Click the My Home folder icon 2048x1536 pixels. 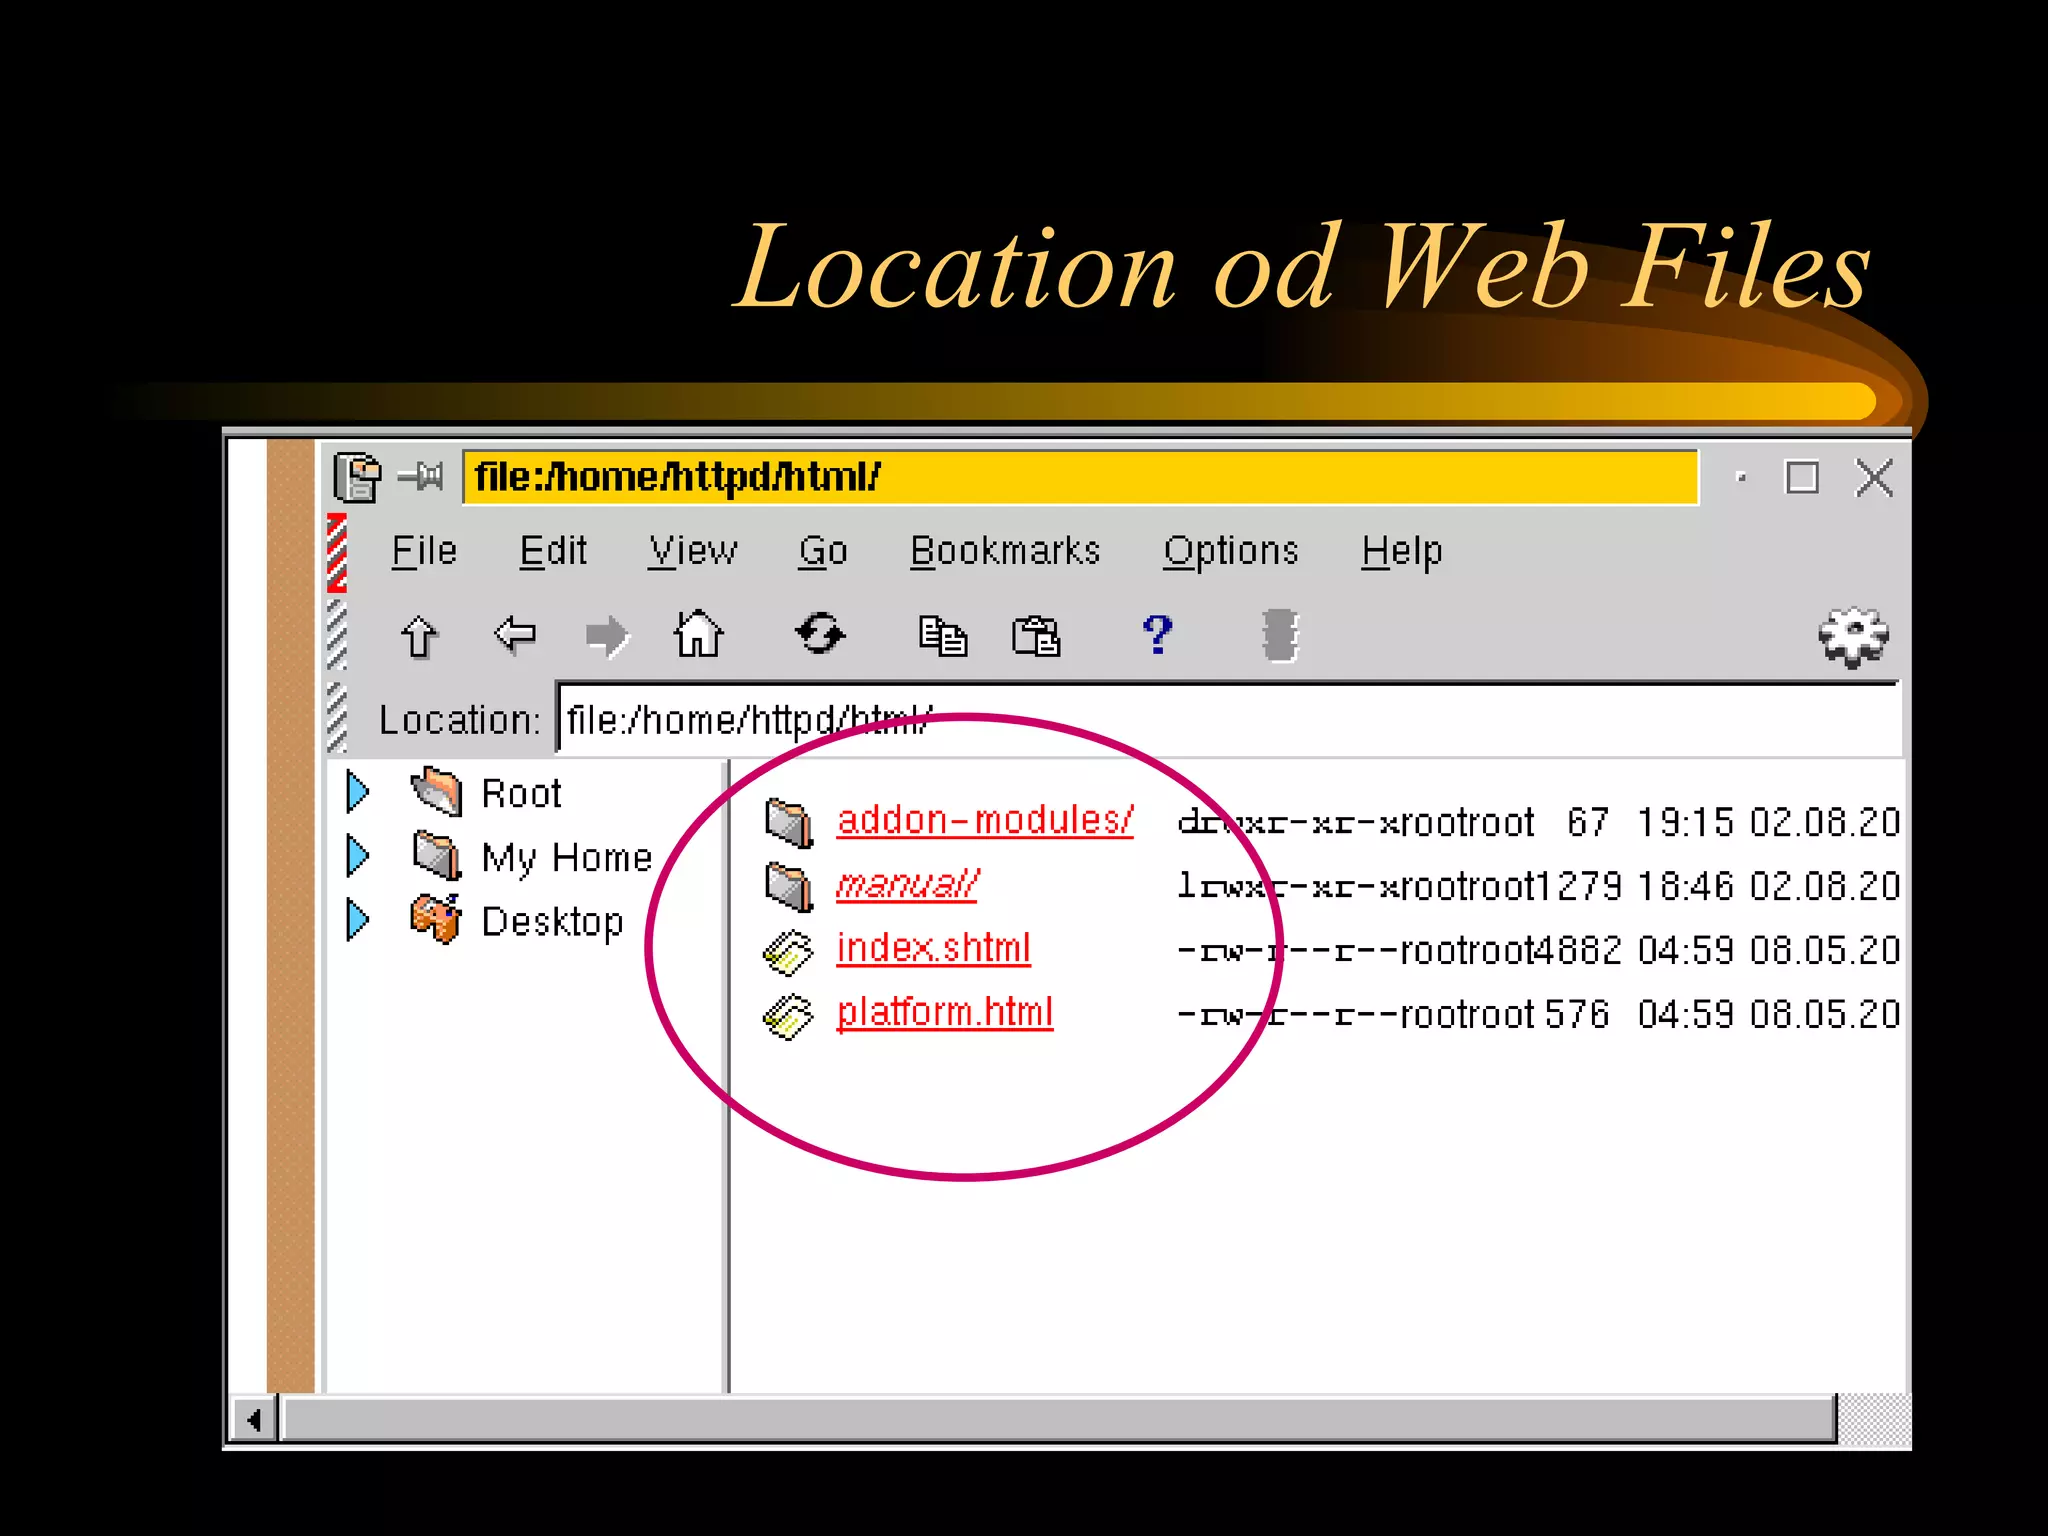click(x=437, y=855)
